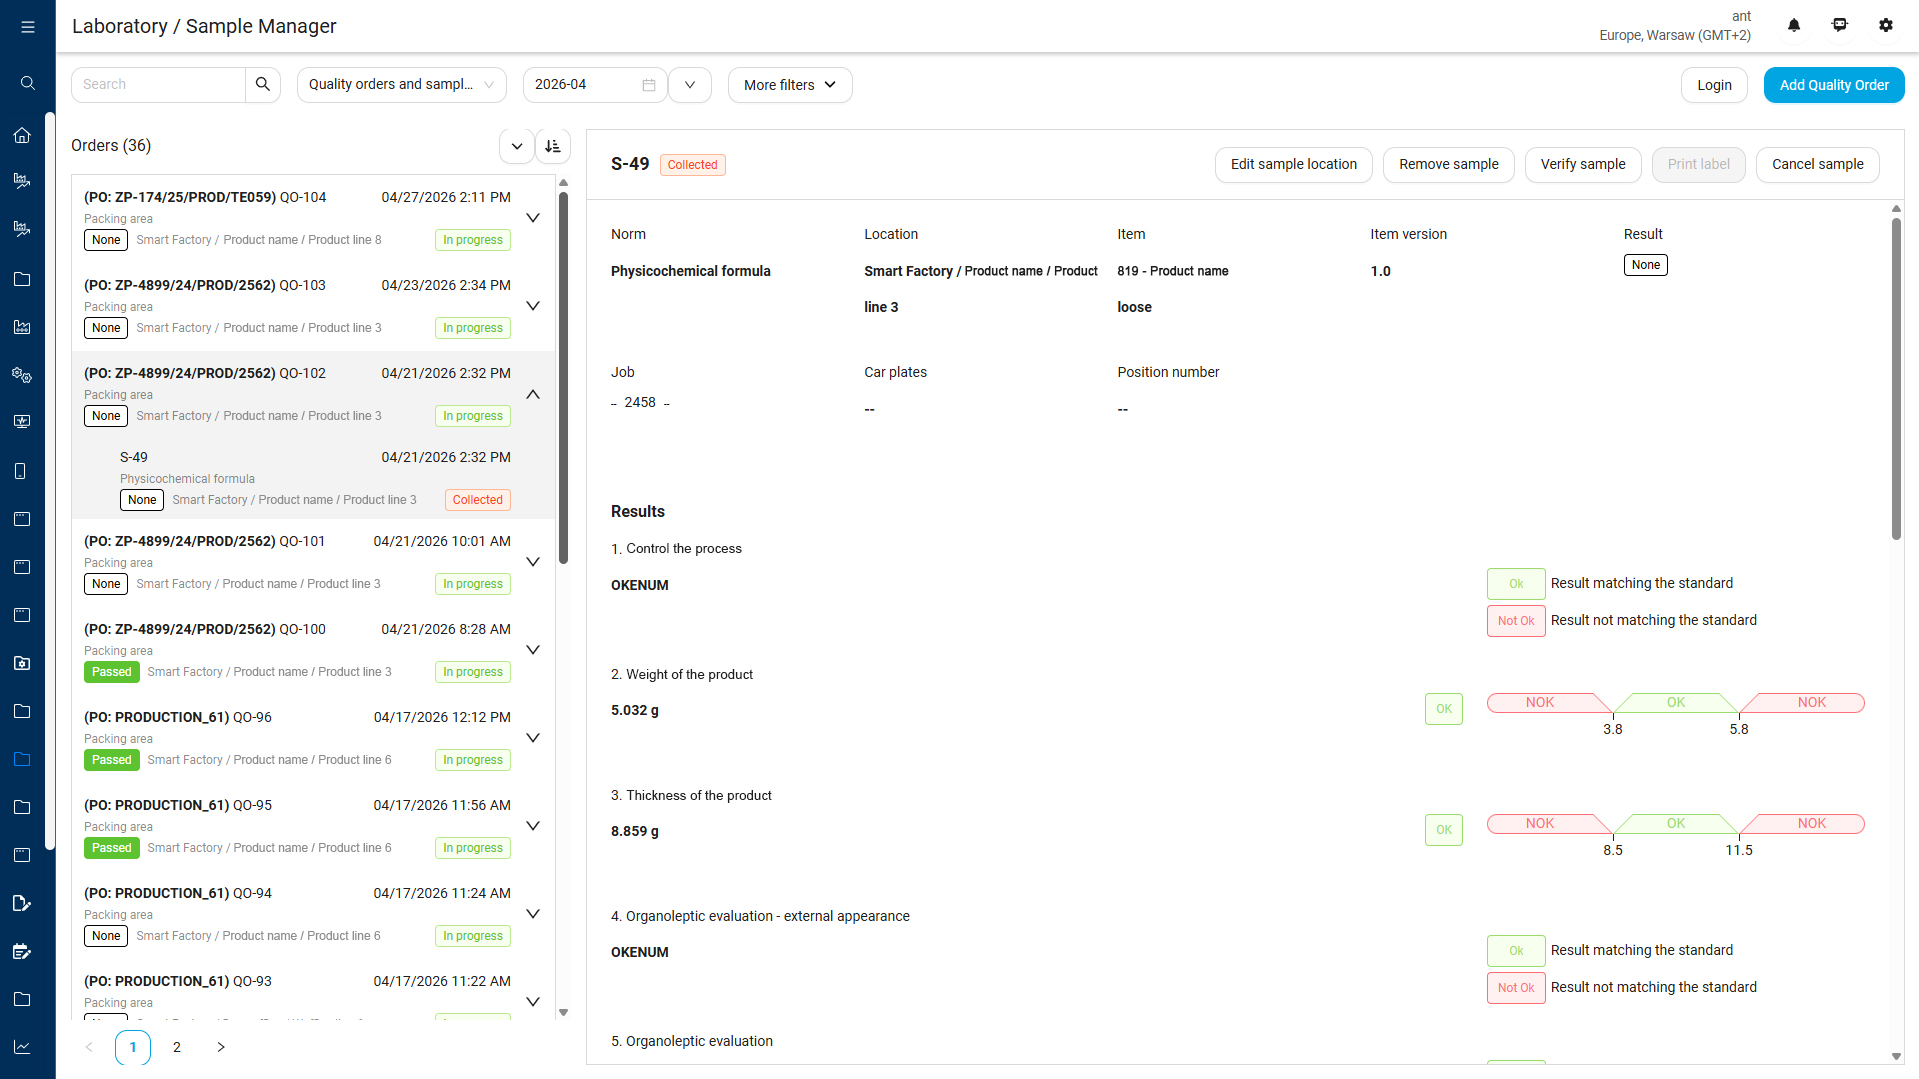
Task: Expand order QO-100 row
Action: click(x=533, y=650)
